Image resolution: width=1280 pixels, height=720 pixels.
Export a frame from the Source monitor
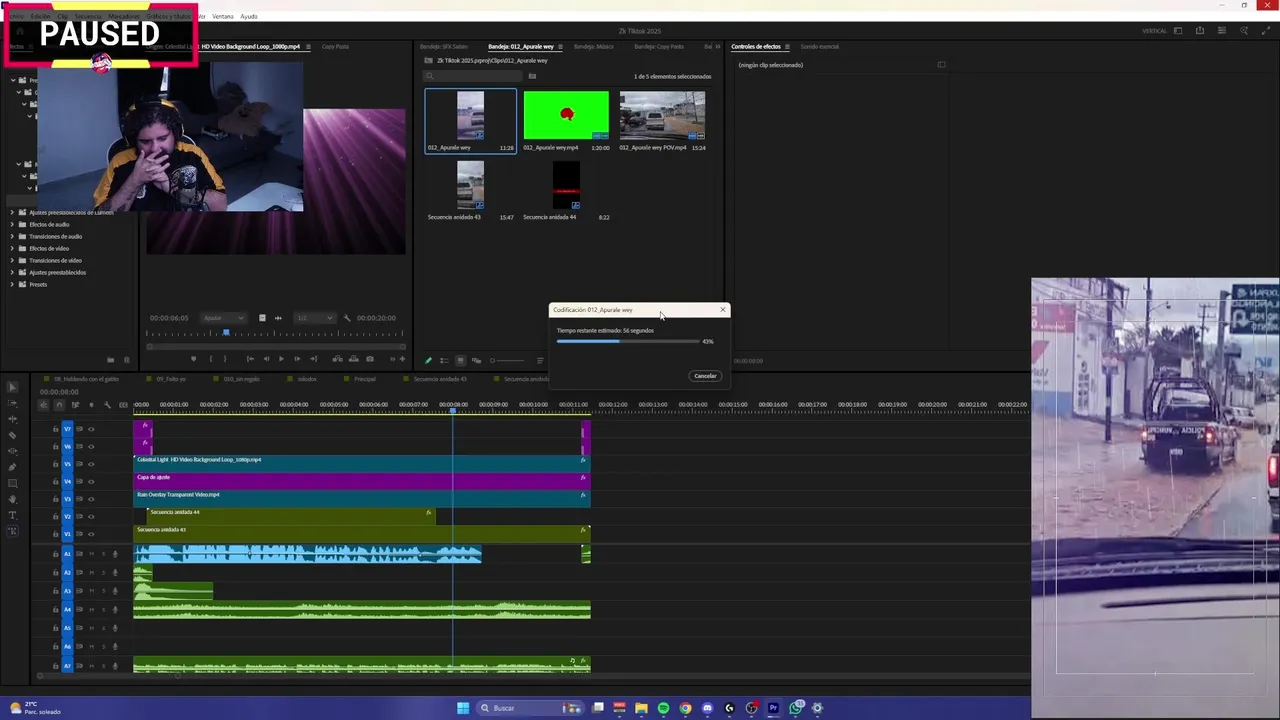[370, 359]
